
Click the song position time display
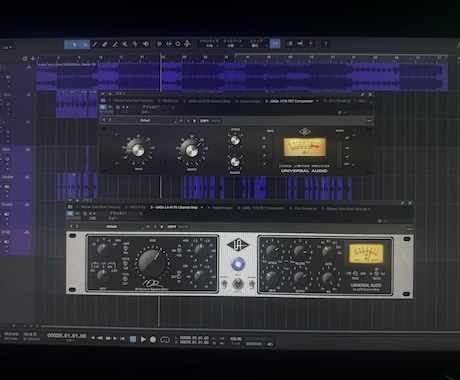66,336
